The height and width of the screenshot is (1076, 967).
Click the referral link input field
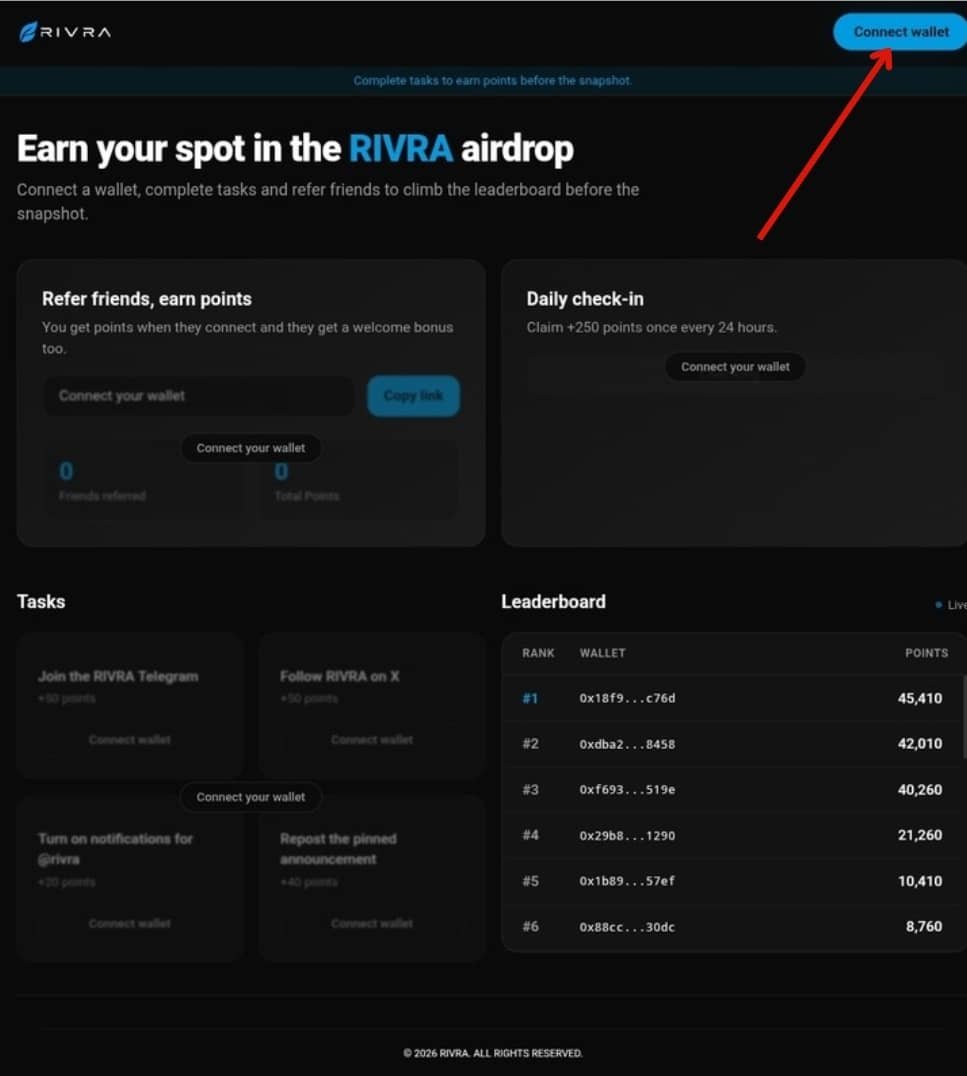coord(198,395)
